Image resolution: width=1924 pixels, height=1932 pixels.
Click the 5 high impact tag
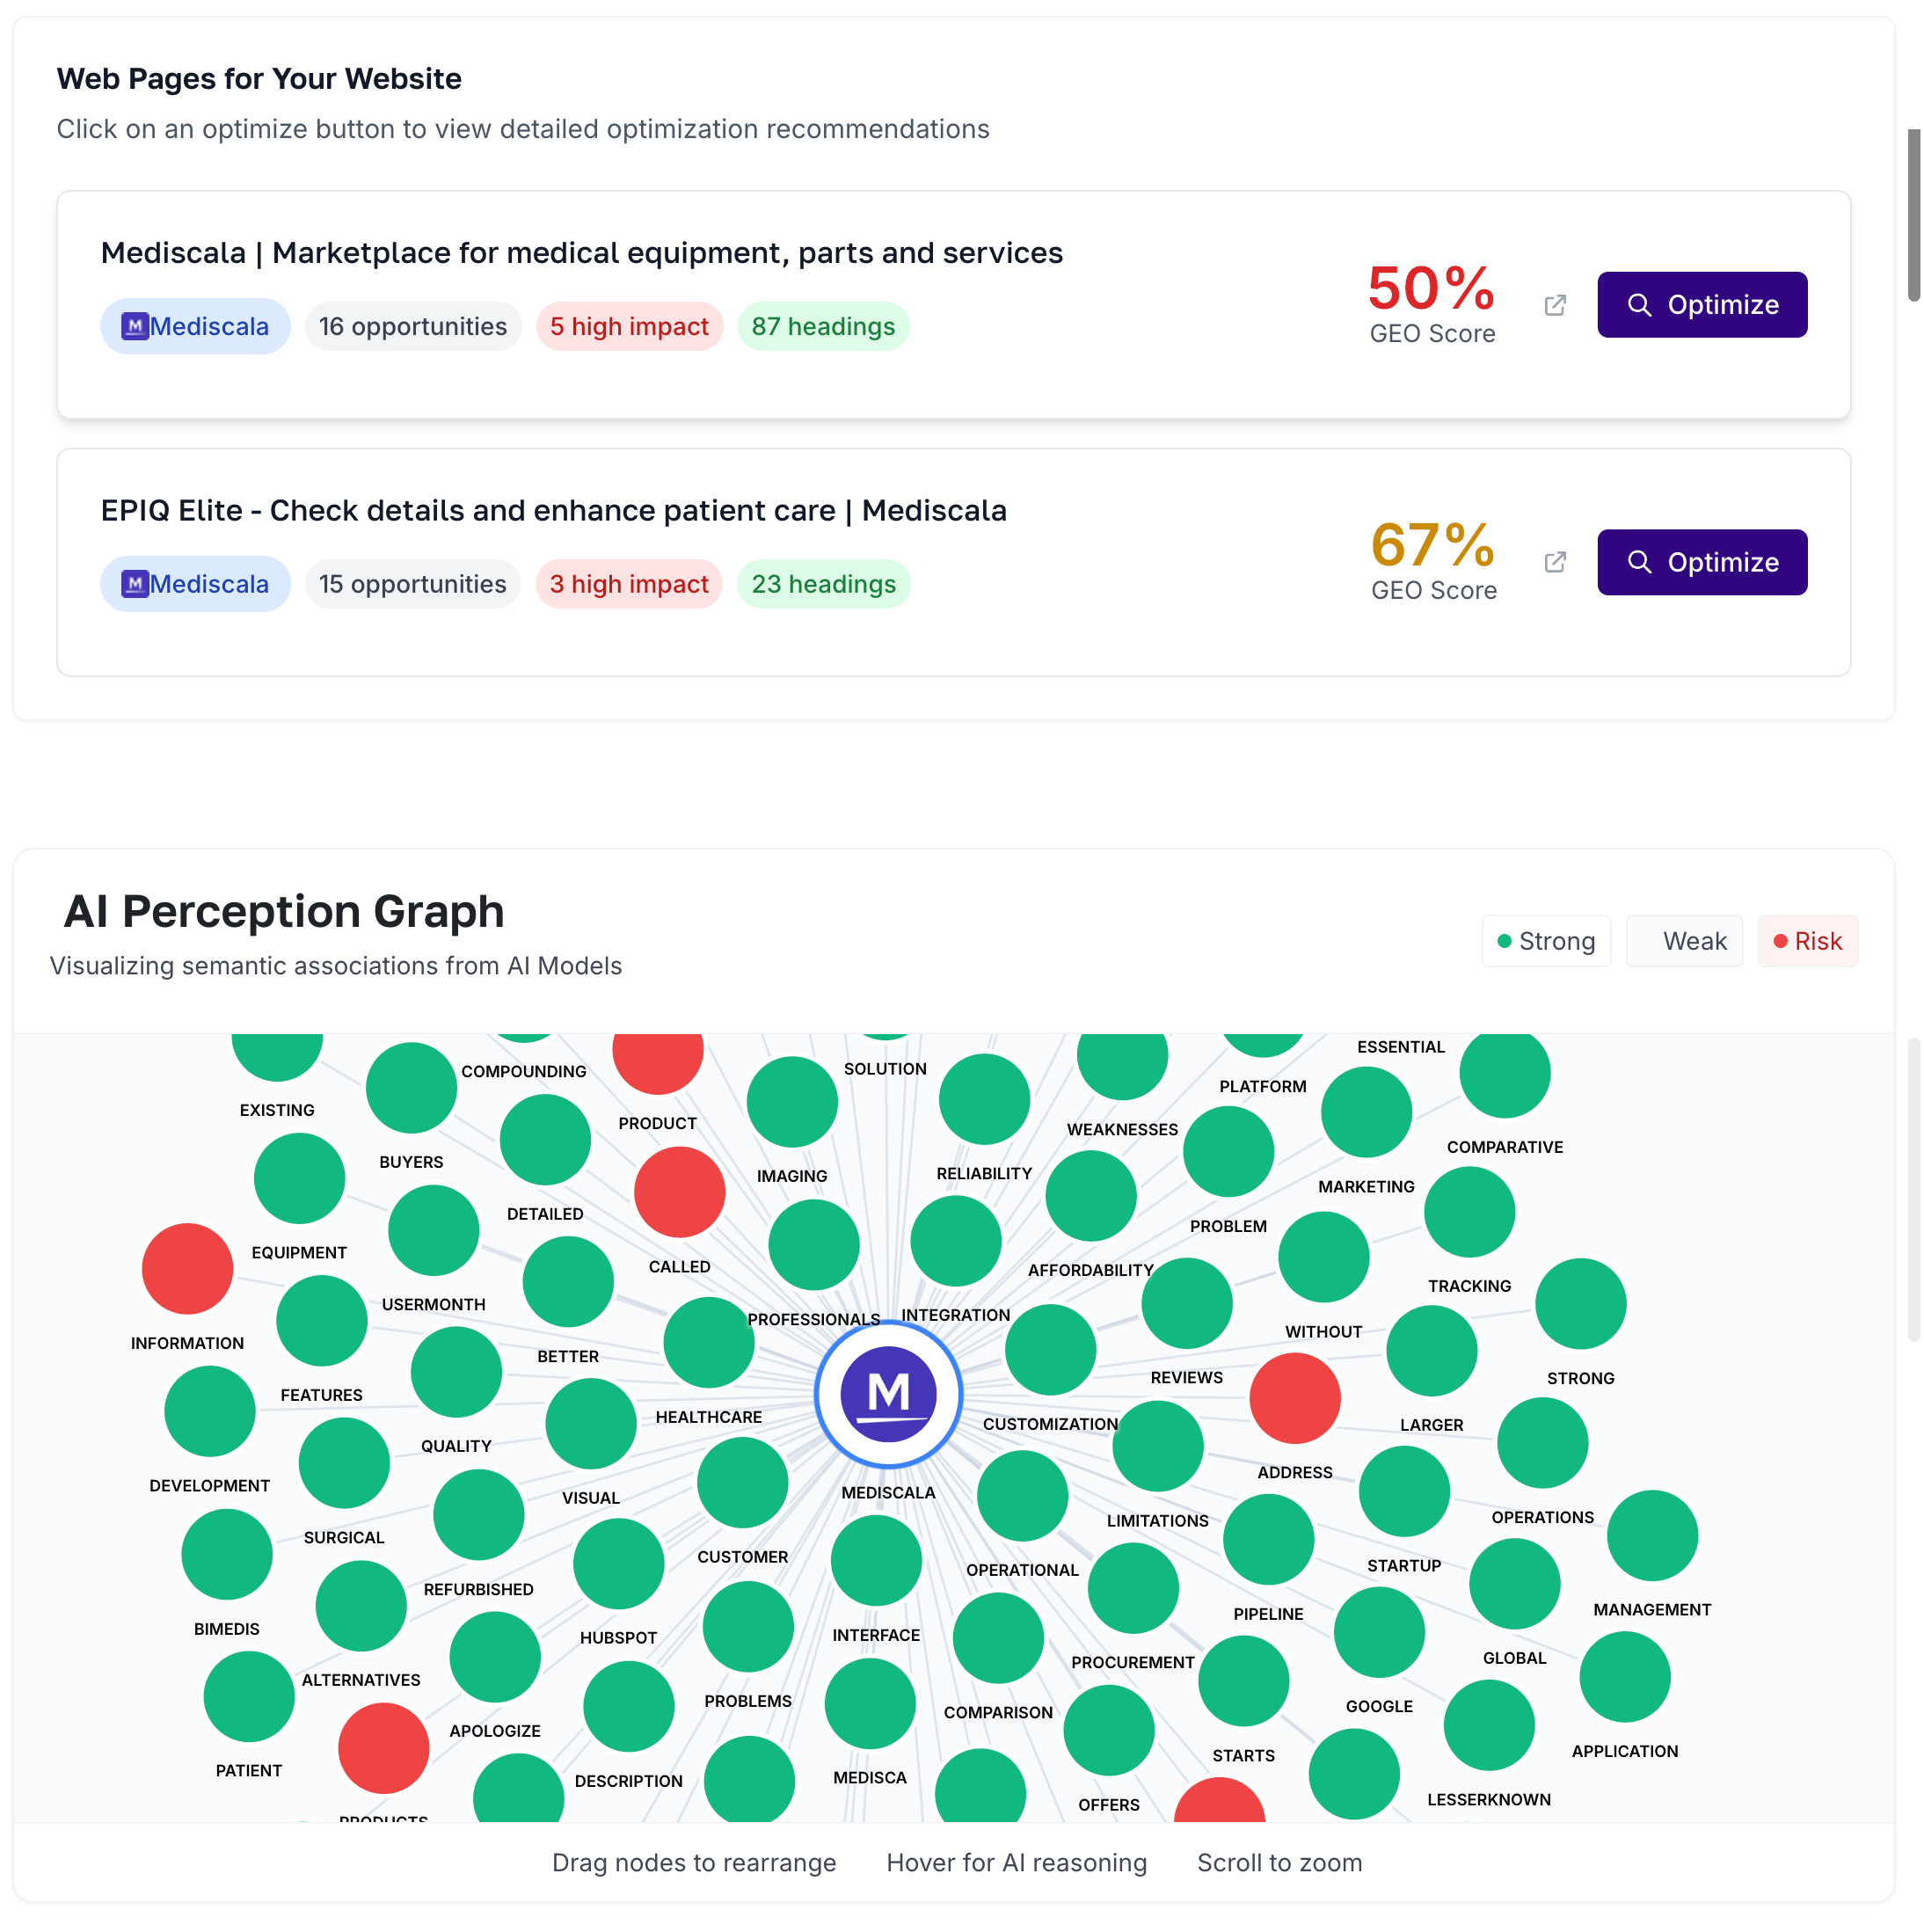(629, 326)
